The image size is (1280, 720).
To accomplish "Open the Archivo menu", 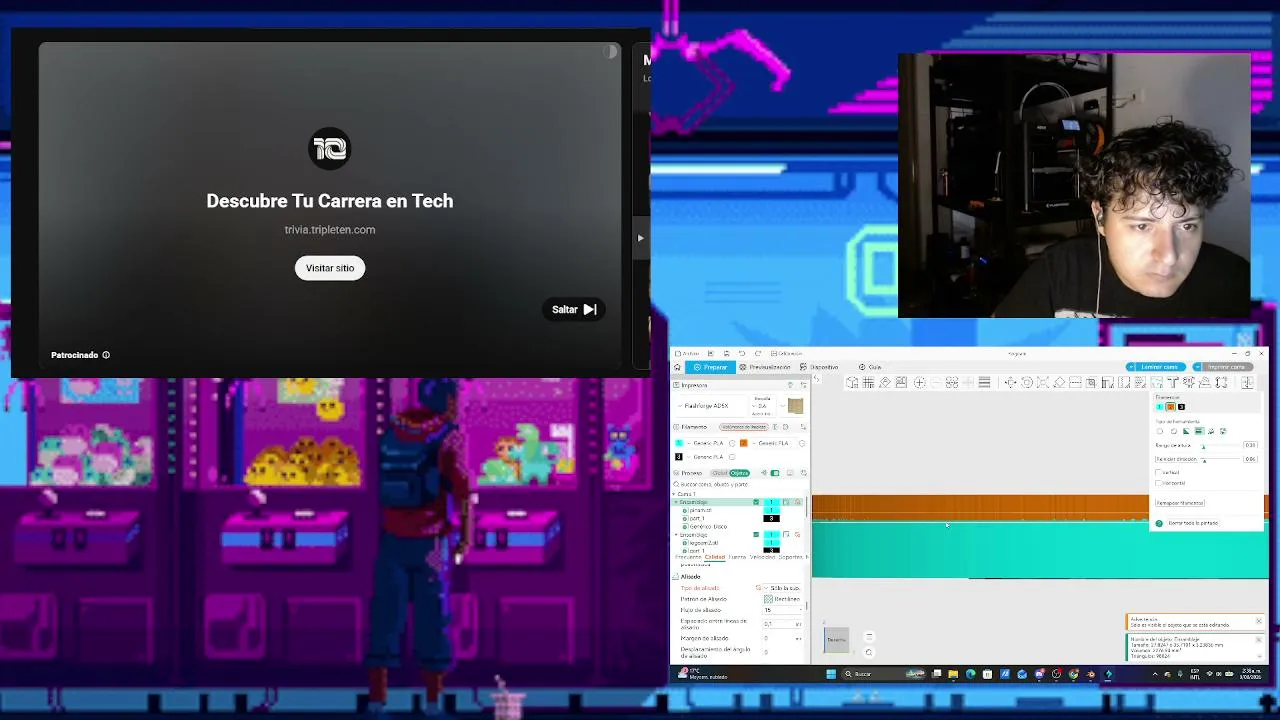I will click(x=688, y=353).
